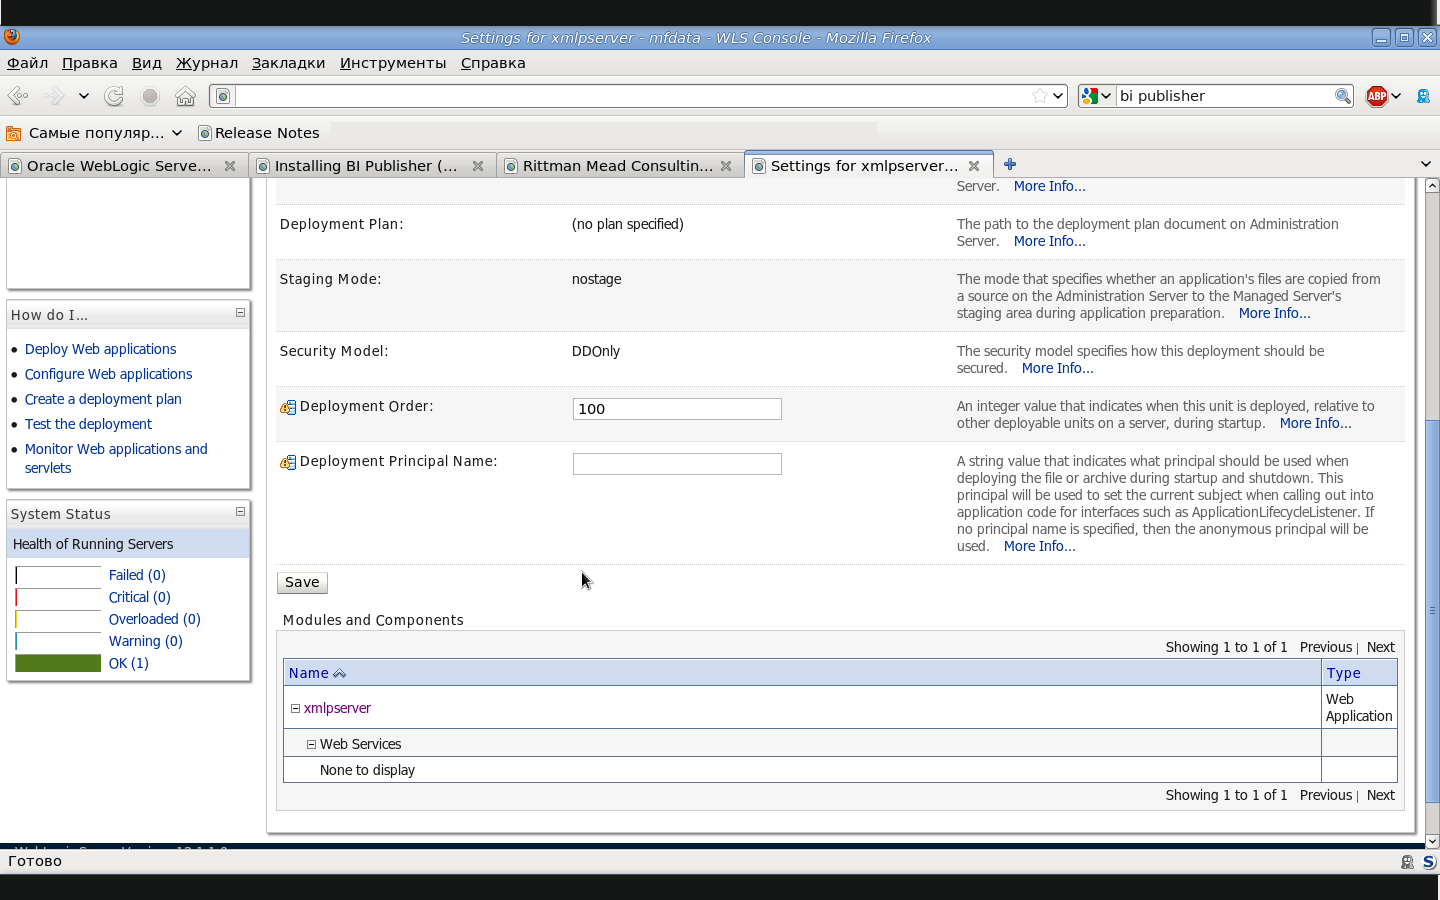Open More Info for Staging Mode
The height and width of the screenshot is (900, 1440).
(1274, 313)
